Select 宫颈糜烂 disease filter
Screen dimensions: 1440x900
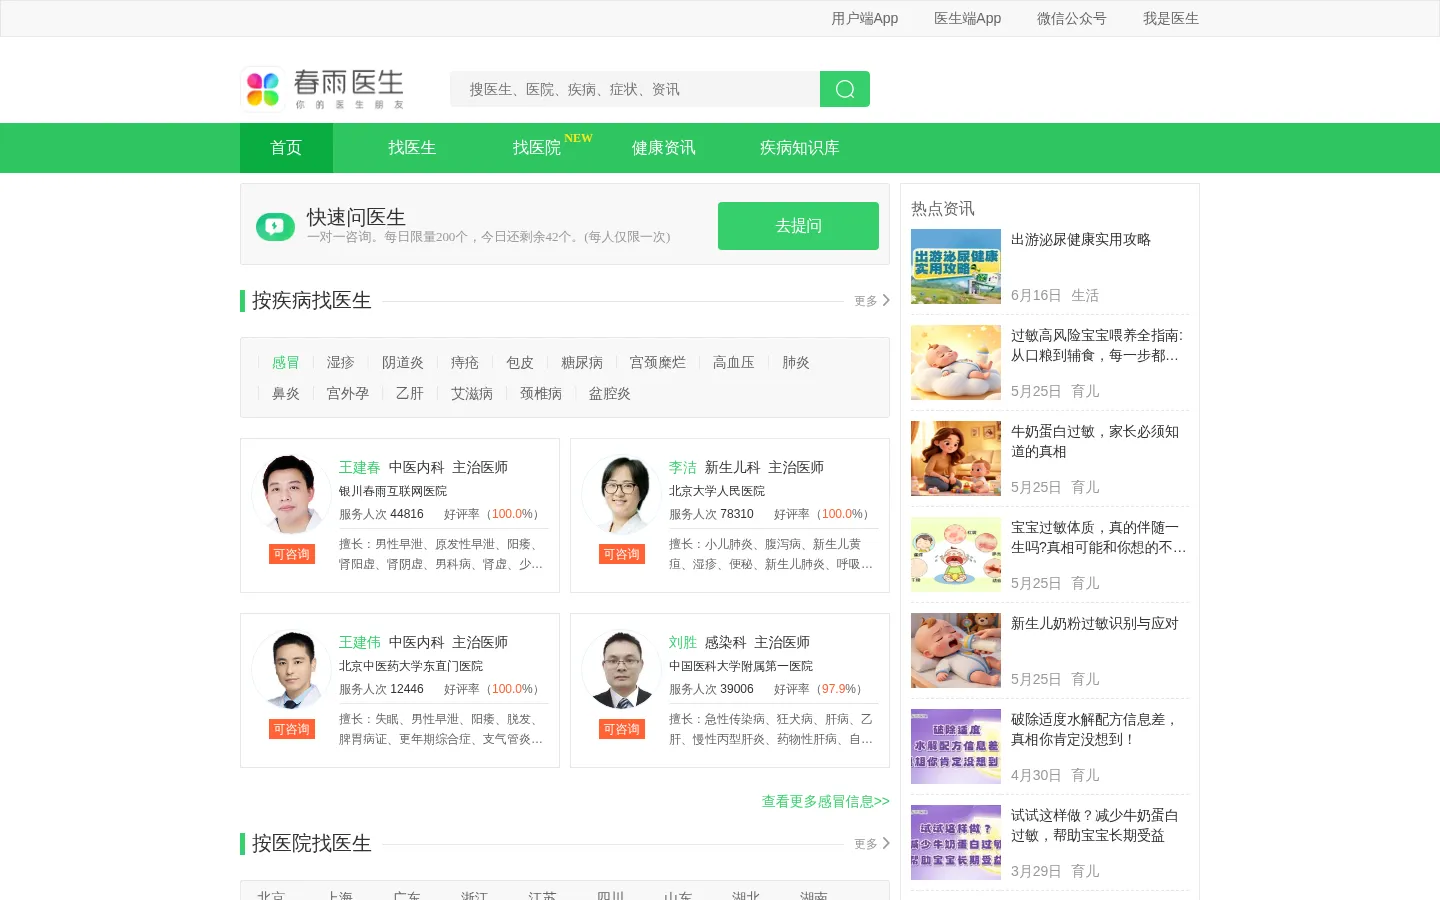[x=658, y=362]
